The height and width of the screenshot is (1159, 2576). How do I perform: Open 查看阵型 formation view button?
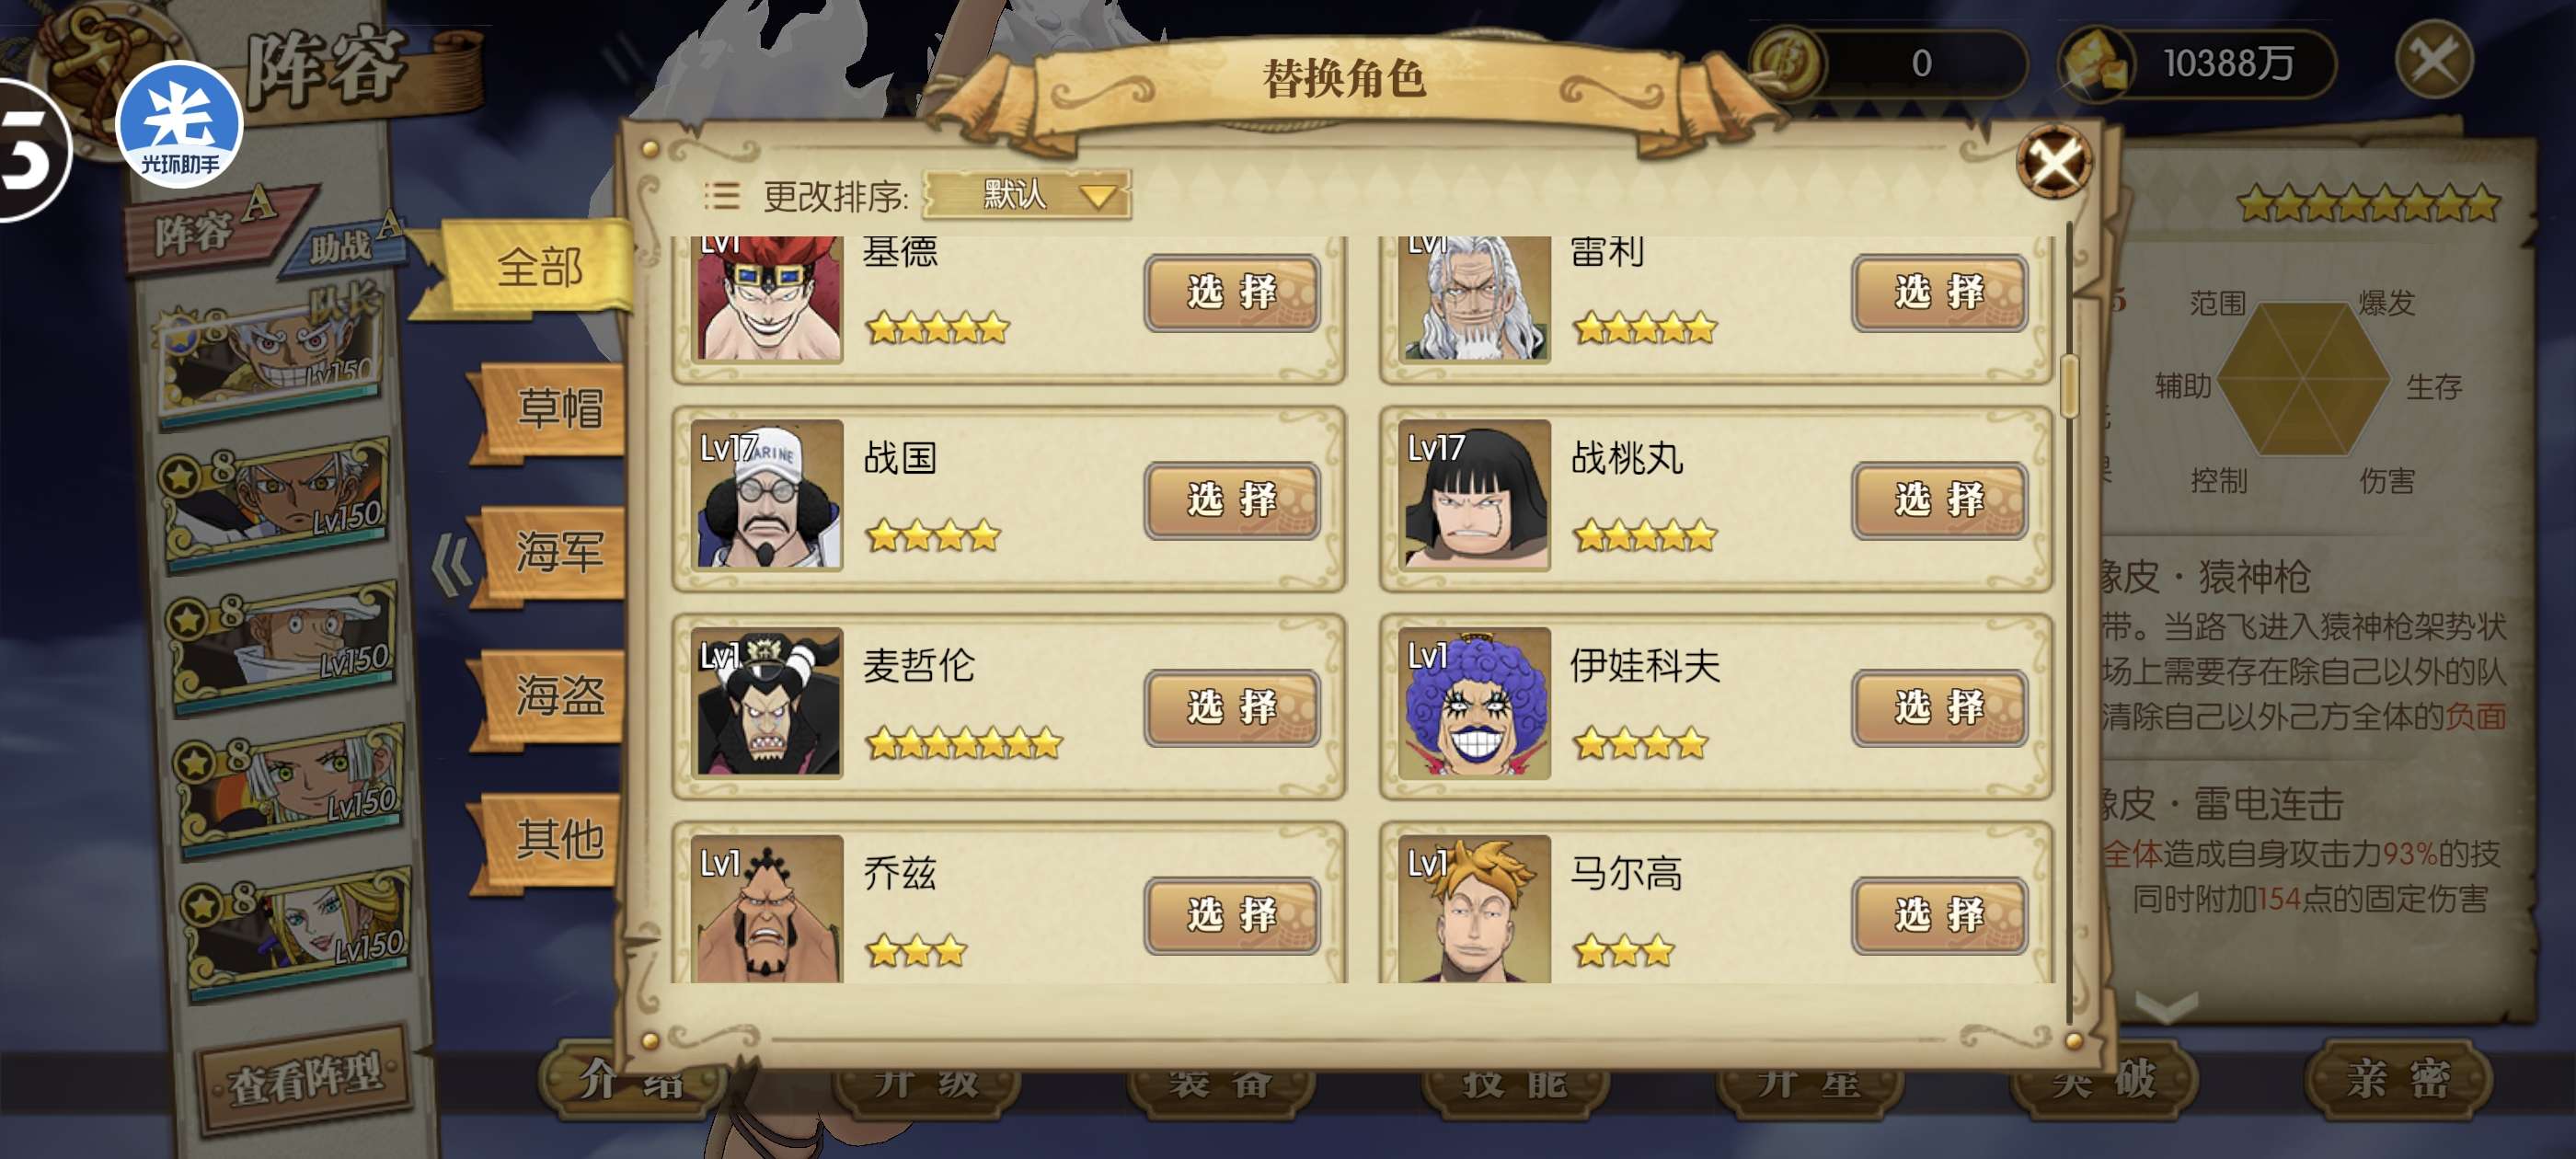click(x=306, y=1079)
